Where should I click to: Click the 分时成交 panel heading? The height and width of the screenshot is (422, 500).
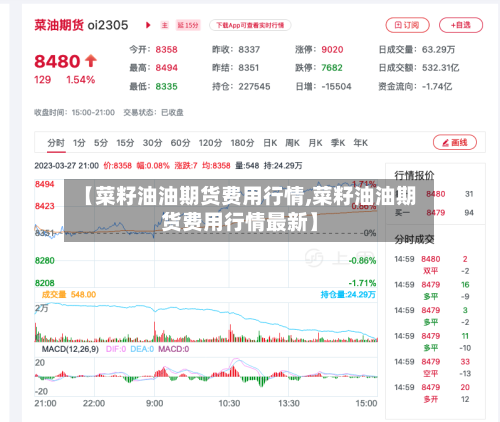click(x=414, y=239)
